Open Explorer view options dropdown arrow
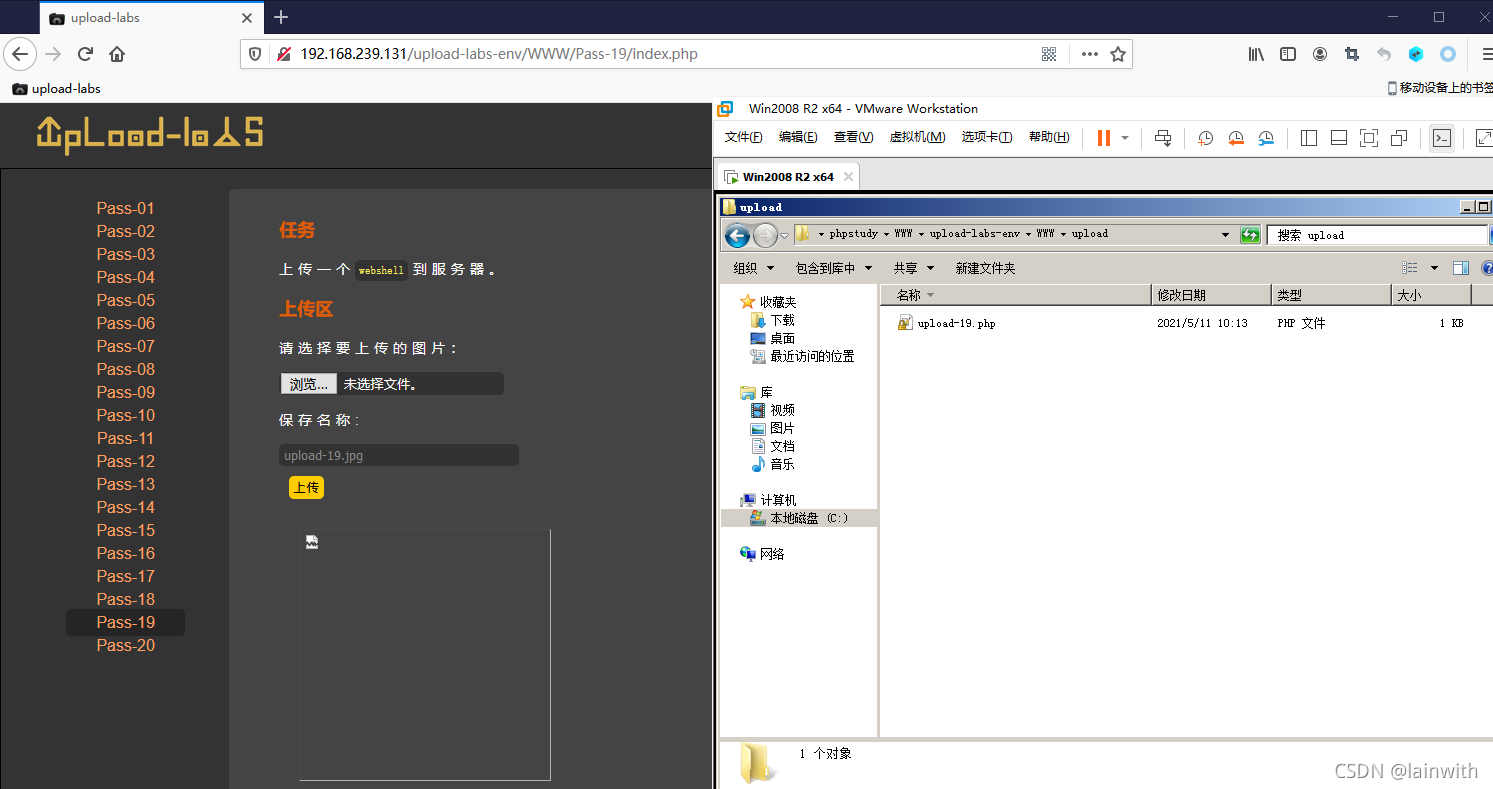Screen dimensions: 1493x789 coord(1434,268)
